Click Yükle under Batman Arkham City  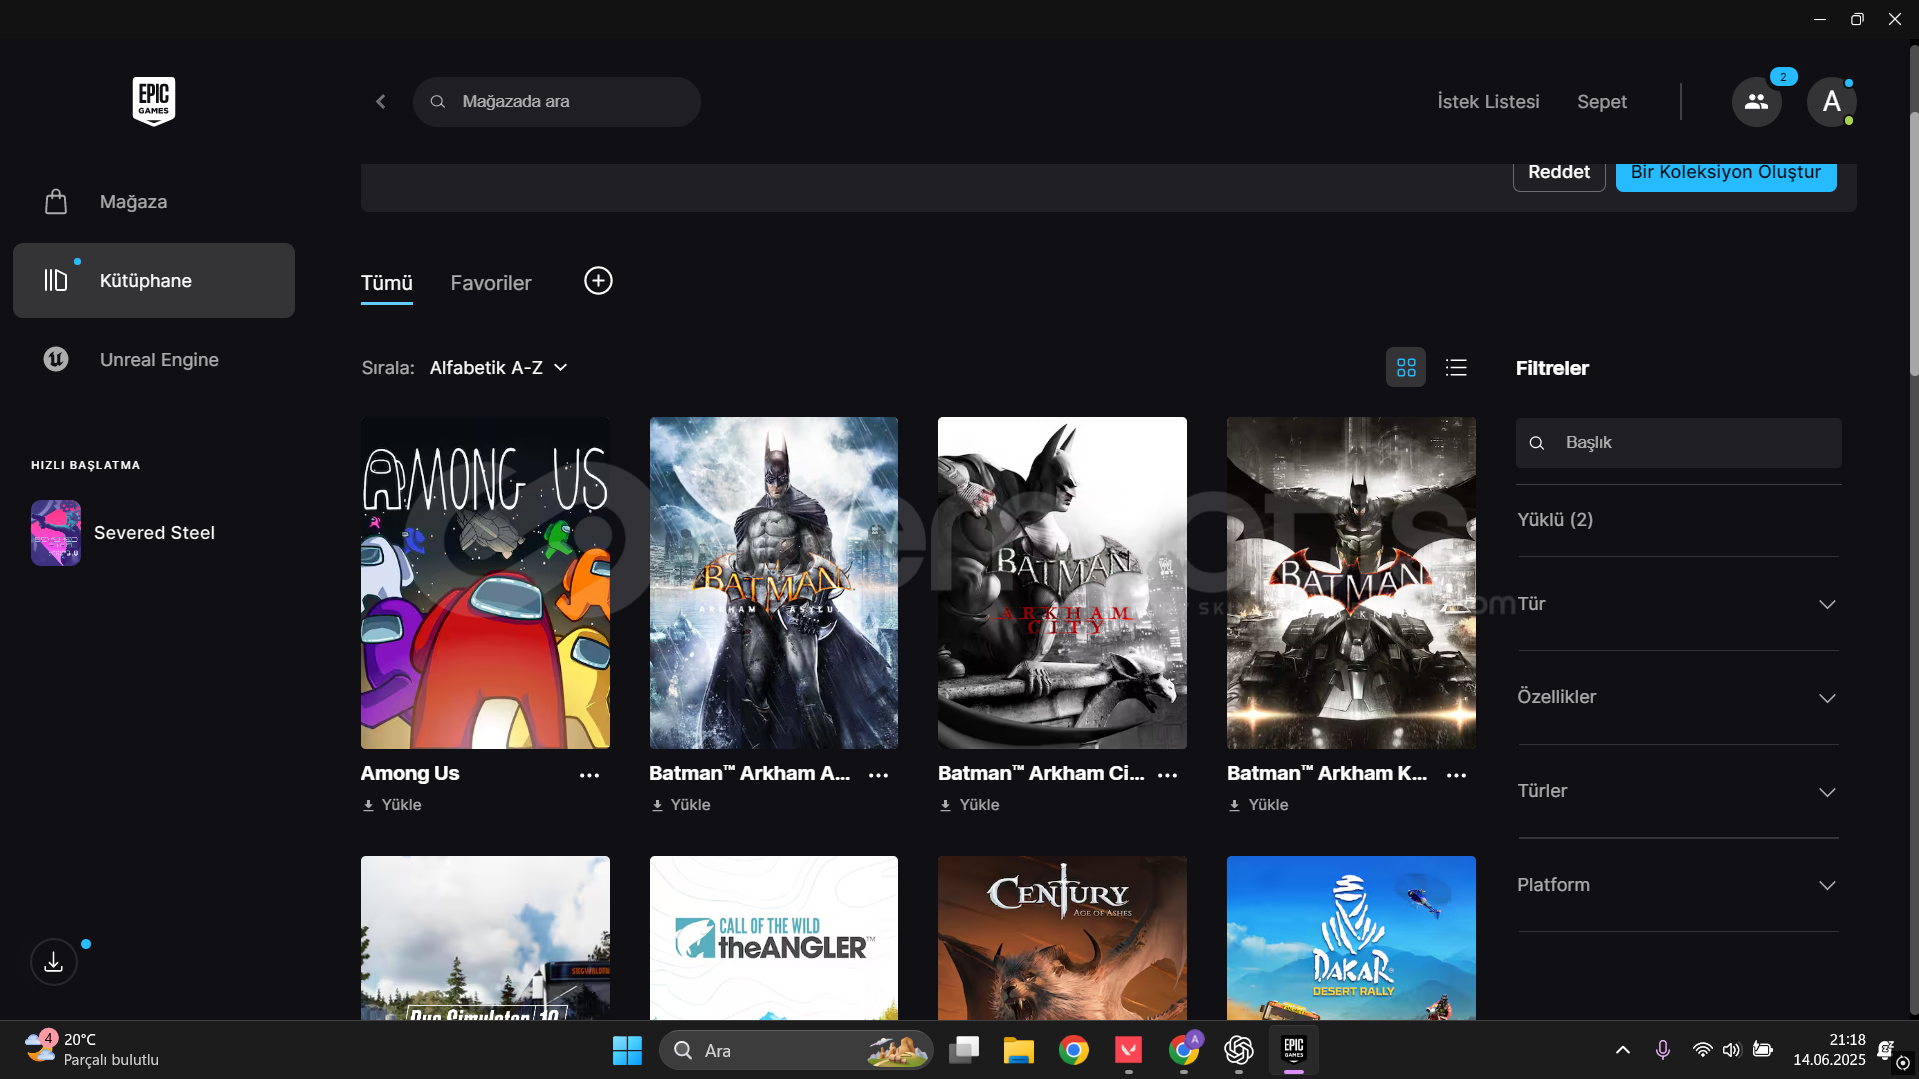[x=970, y=805]
